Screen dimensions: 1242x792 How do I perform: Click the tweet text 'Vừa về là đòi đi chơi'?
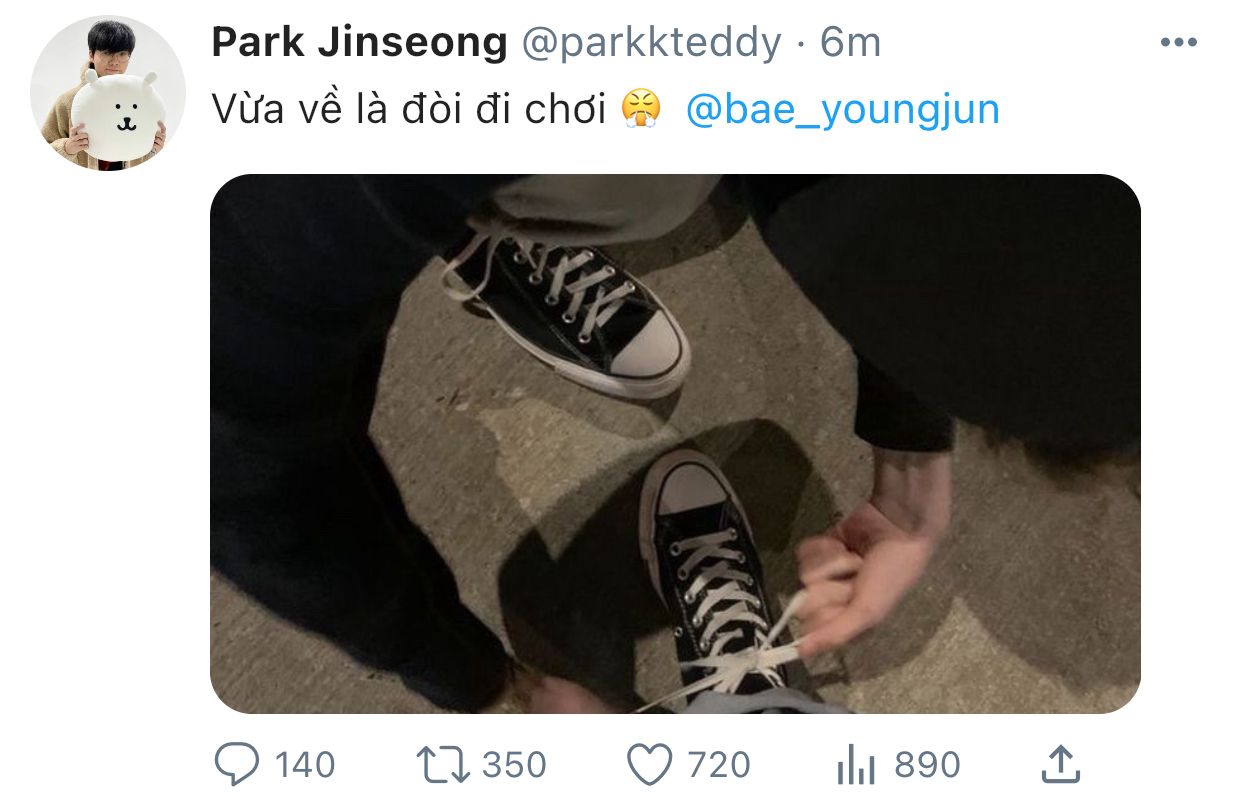tap(410, 109)
